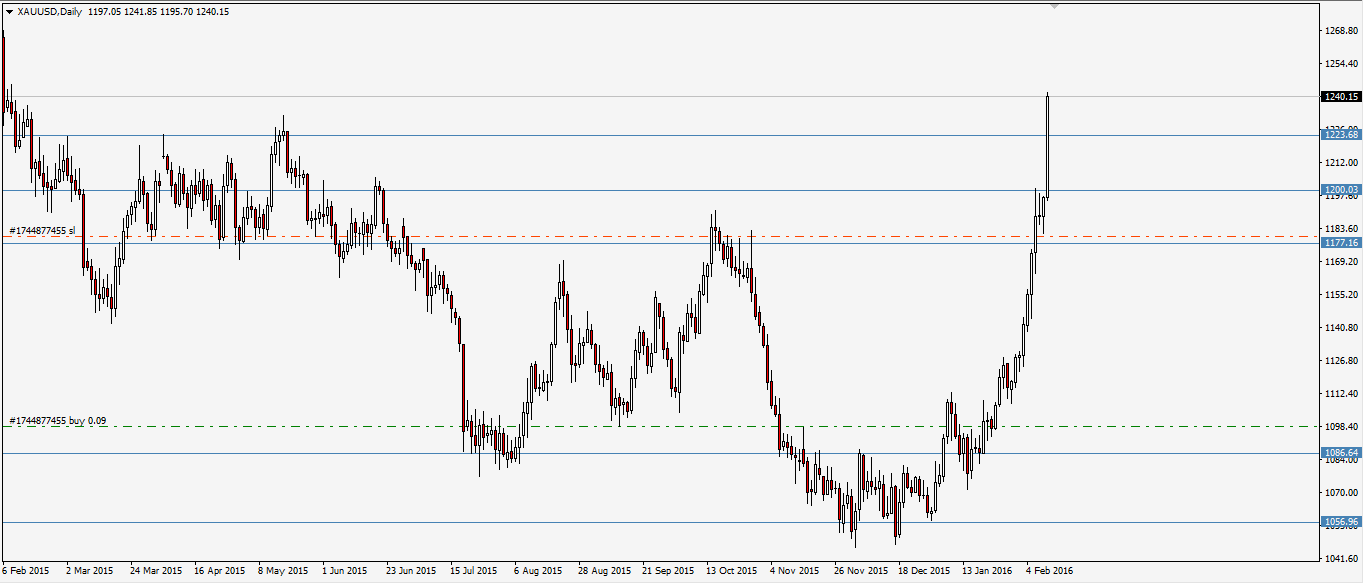
Task: Click the 13 Jan 2016 date label
Action: coord(988,571)
